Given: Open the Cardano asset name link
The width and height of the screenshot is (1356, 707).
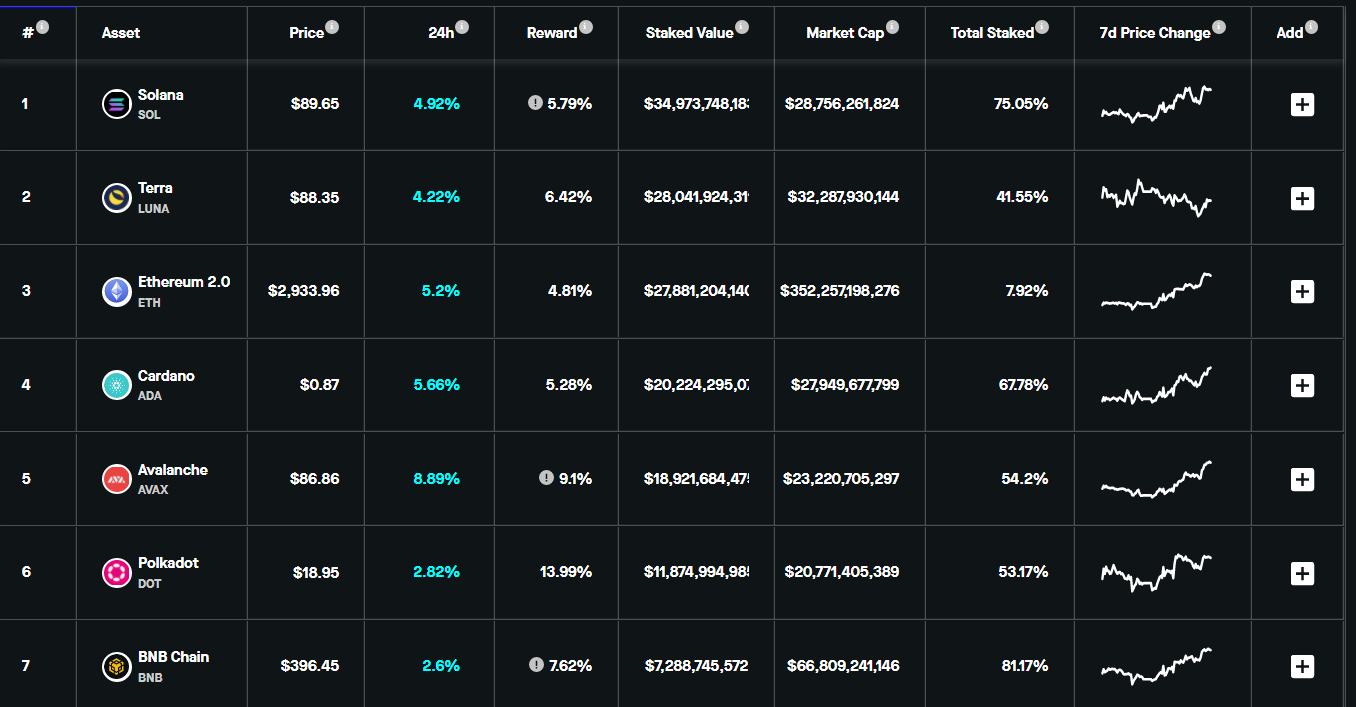Looking at the screenshot, I should [x=166, y=376].
